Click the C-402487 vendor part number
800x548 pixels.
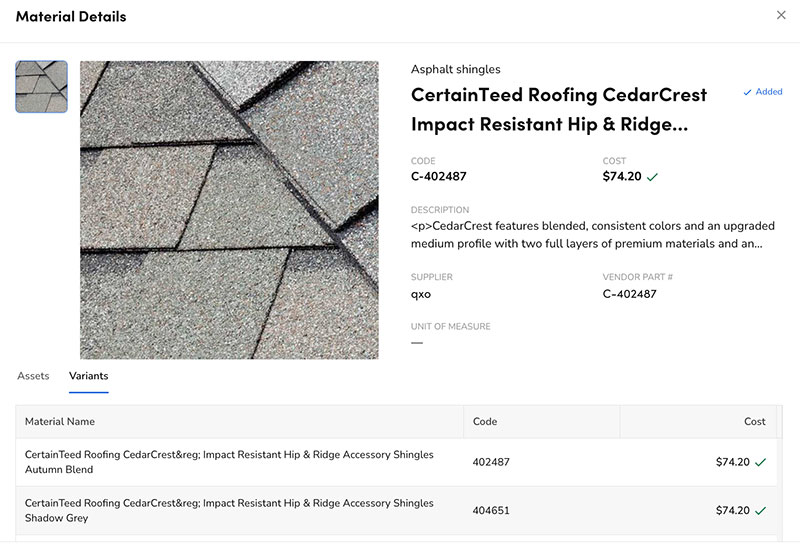tap(630, 294)
